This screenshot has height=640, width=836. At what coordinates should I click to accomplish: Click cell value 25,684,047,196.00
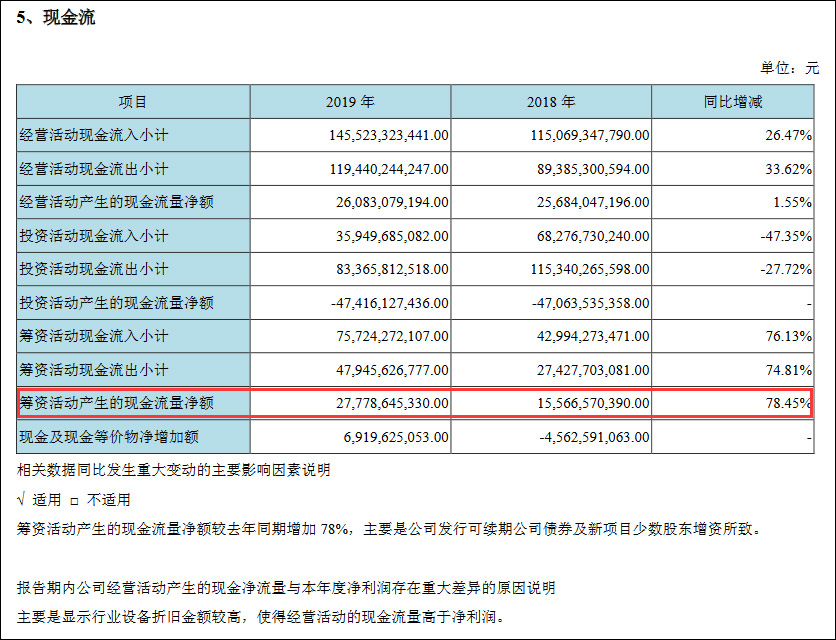[x=593, y=202]
